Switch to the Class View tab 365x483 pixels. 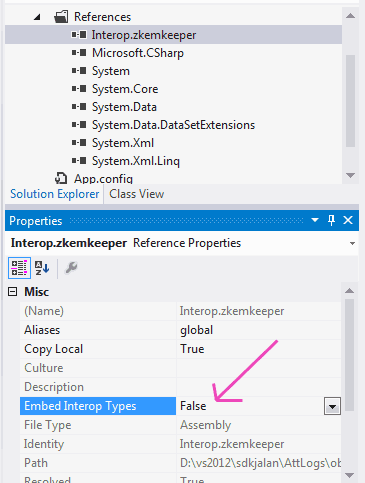click(137, 194)
